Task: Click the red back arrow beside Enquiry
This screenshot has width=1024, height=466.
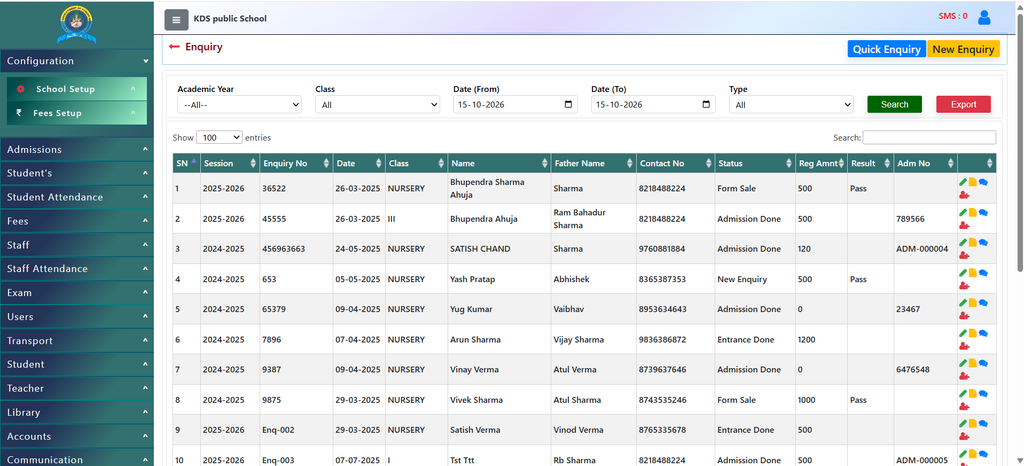Action: (x=174, y=47)
